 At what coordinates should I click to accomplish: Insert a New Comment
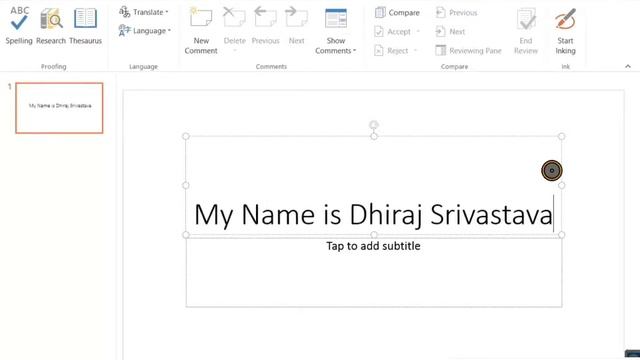pyautogui.click(x=201, y=31)
